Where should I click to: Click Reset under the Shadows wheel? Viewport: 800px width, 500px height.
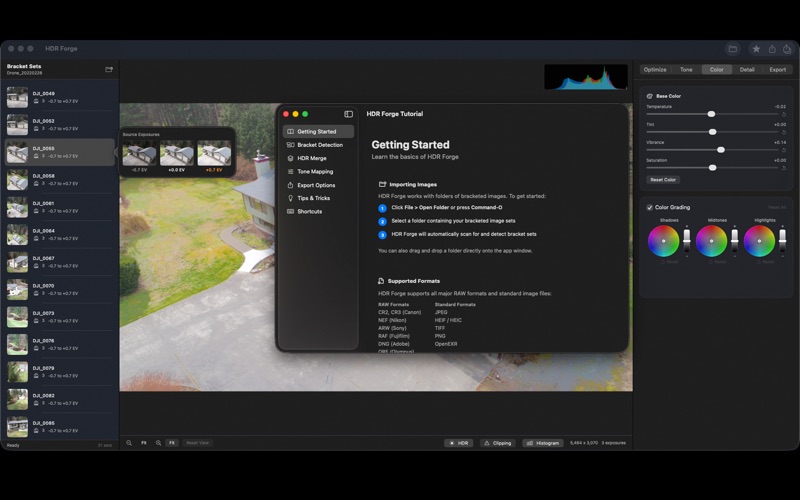669,262
